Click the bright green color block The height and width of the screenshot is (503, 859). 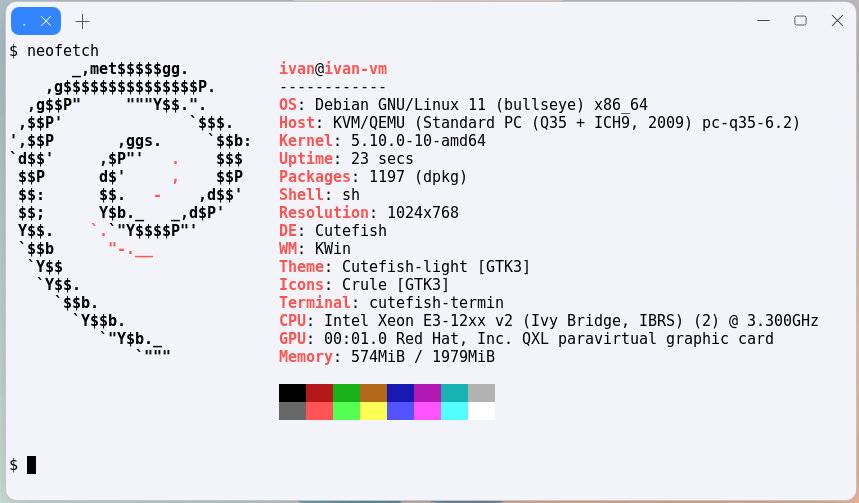tap(346, 411)
